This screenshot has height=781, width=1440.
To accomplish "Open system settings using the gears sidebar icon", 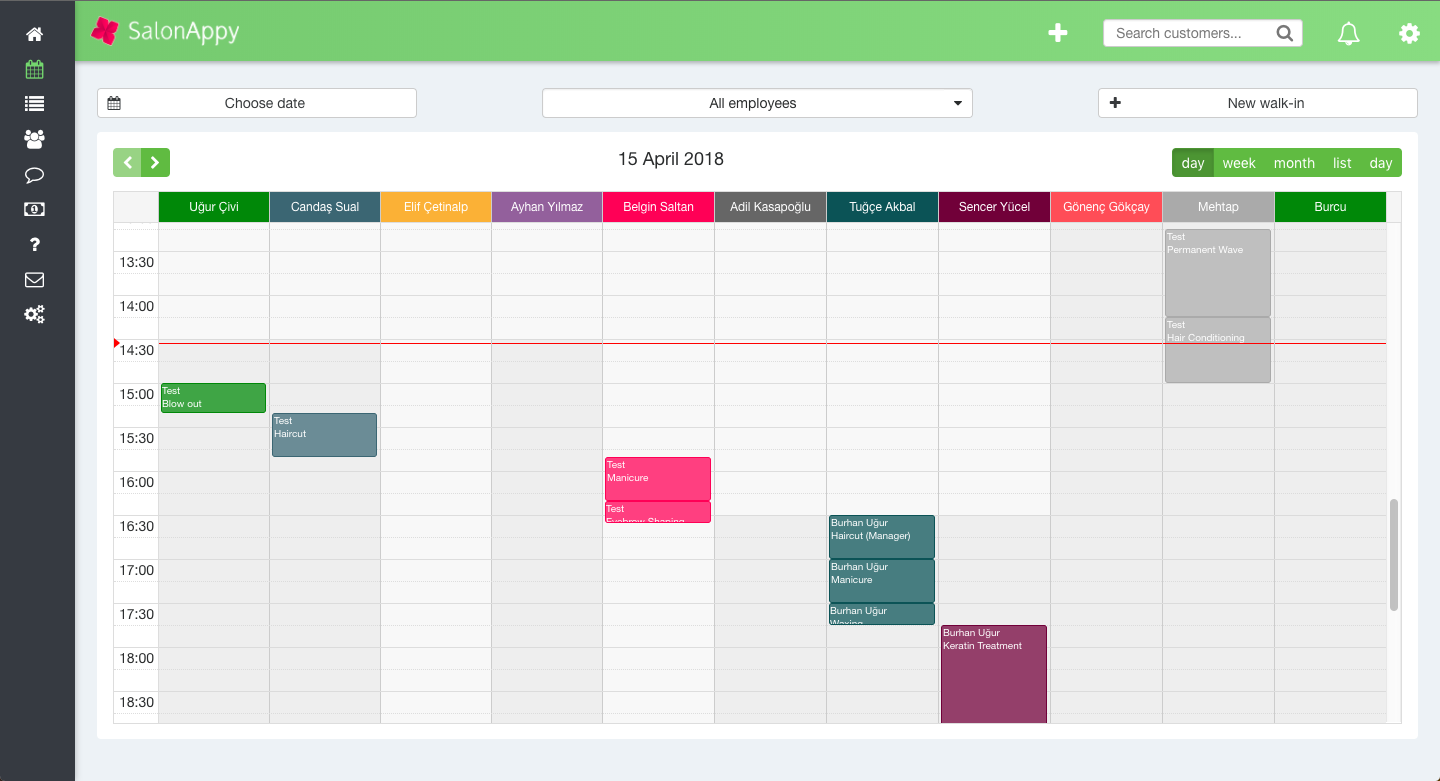I will 34,314.
